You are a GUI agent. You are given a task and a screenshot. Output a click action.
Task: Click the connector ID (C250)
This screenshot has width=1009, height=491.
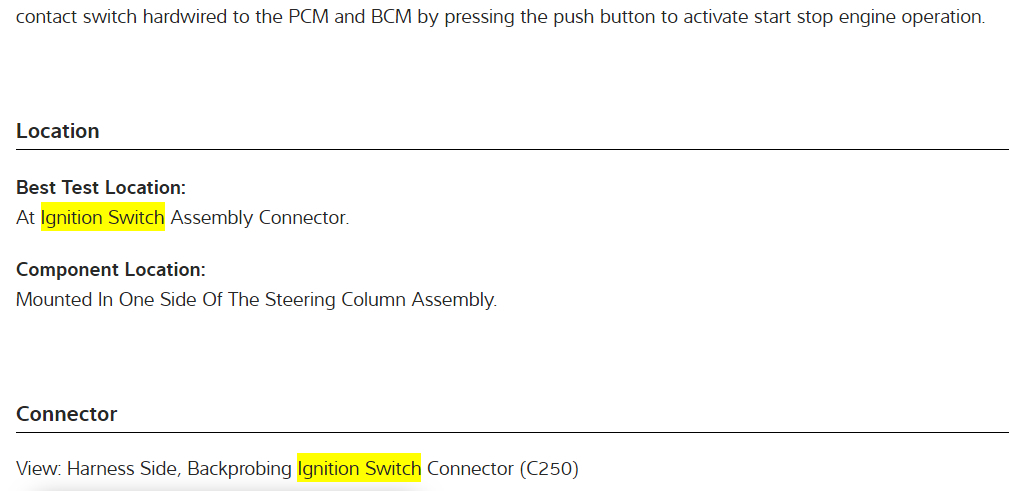pyautogui.click(x=549, y=467)
